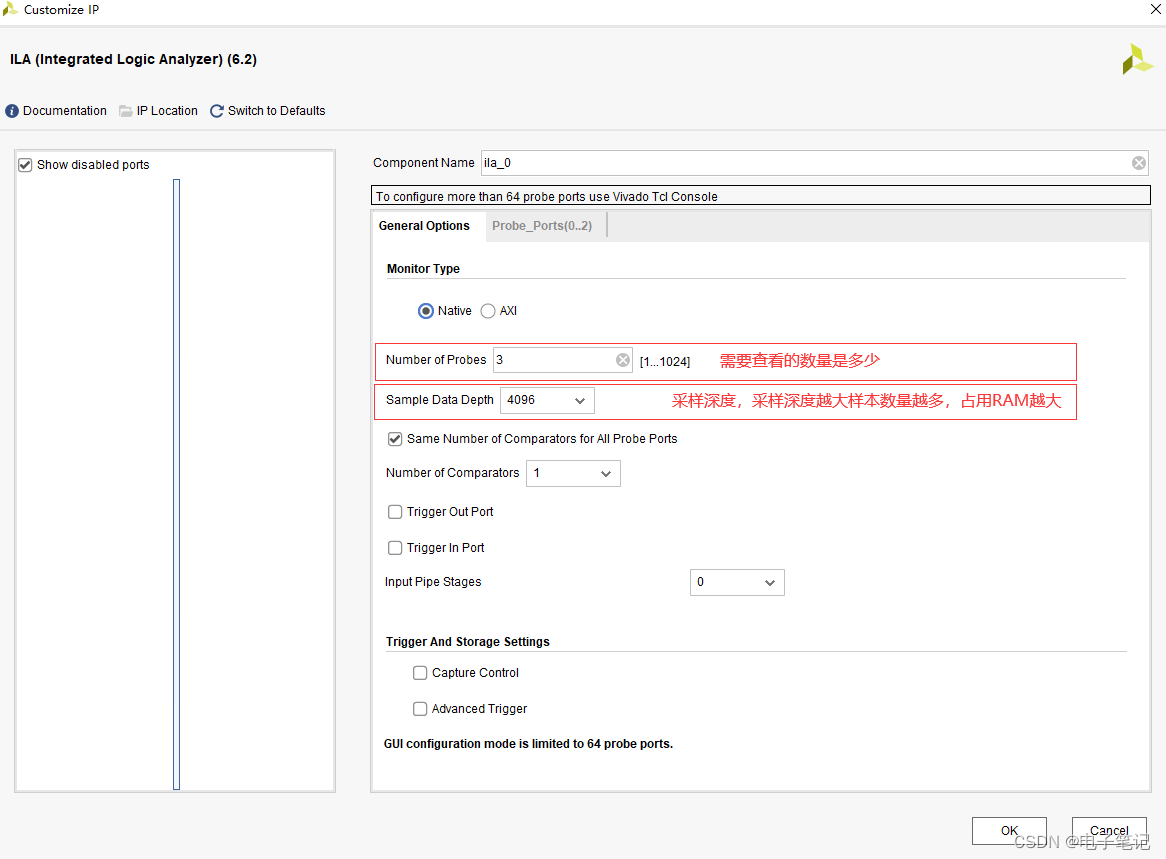Screen dimensions: 1166x859
Task: Click the IP Location folder icon
Action: tap(126, 111)
